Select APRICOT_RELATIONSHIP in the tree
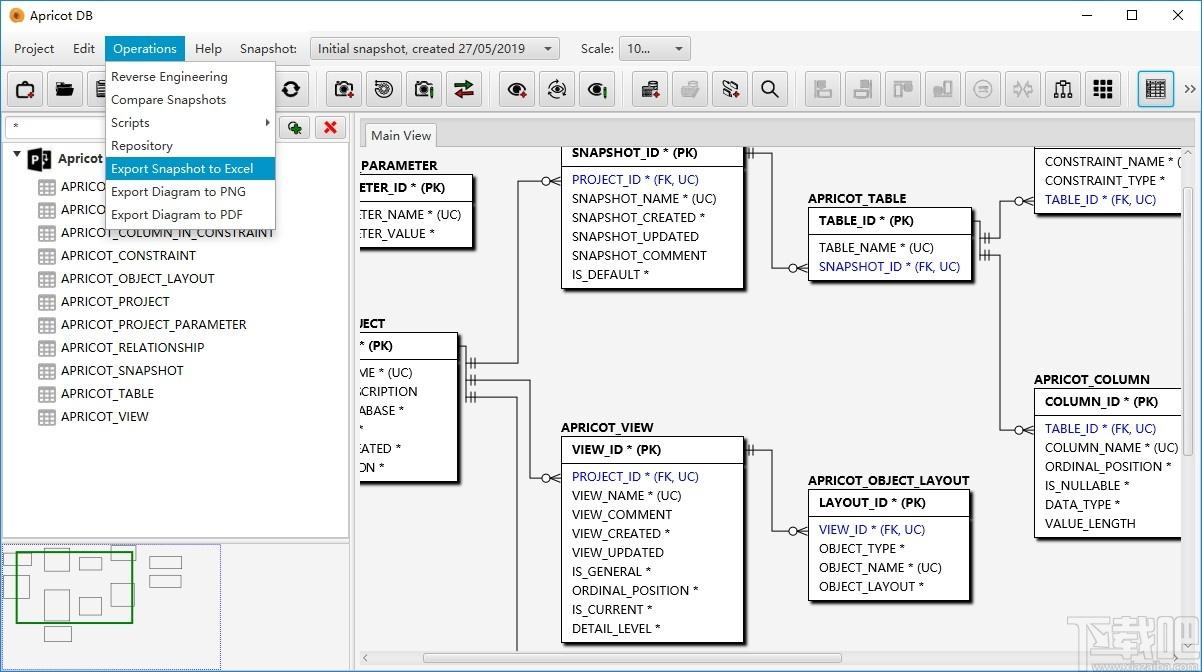The width and height of the screenshot is (1202, 672). click(132, 347)
